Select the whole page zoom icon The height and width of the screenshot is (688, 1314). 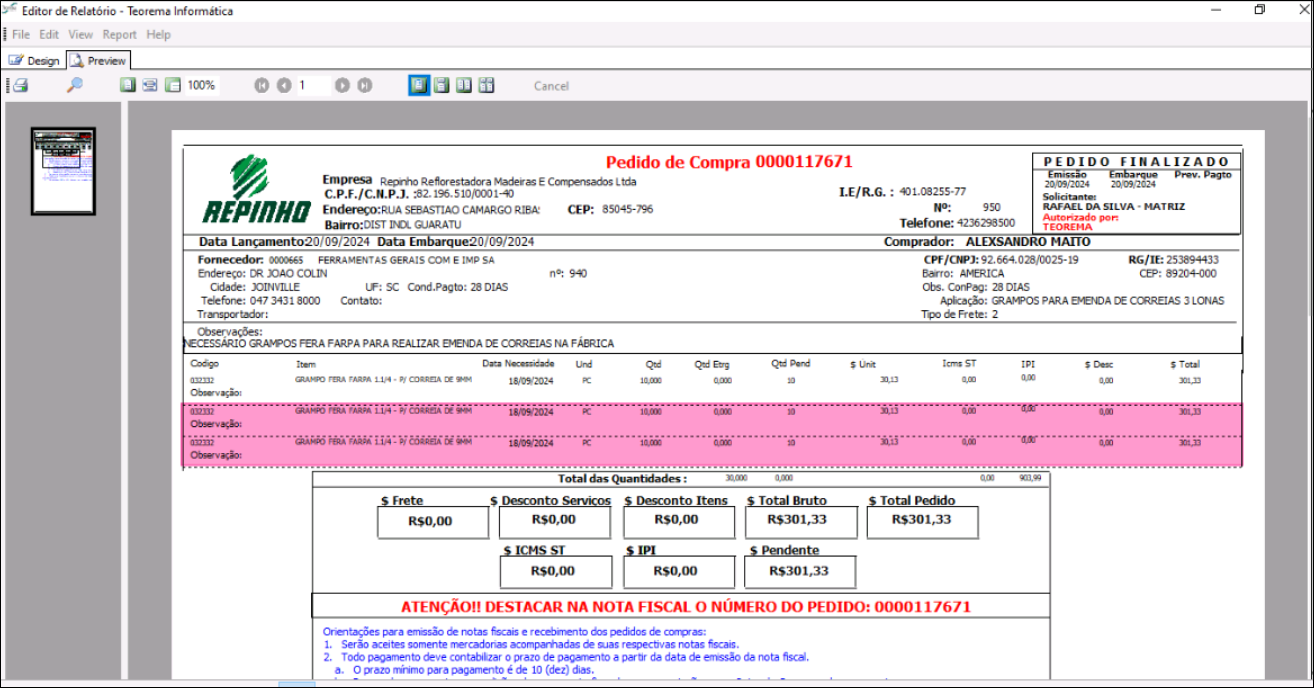[x=127, y=86]
